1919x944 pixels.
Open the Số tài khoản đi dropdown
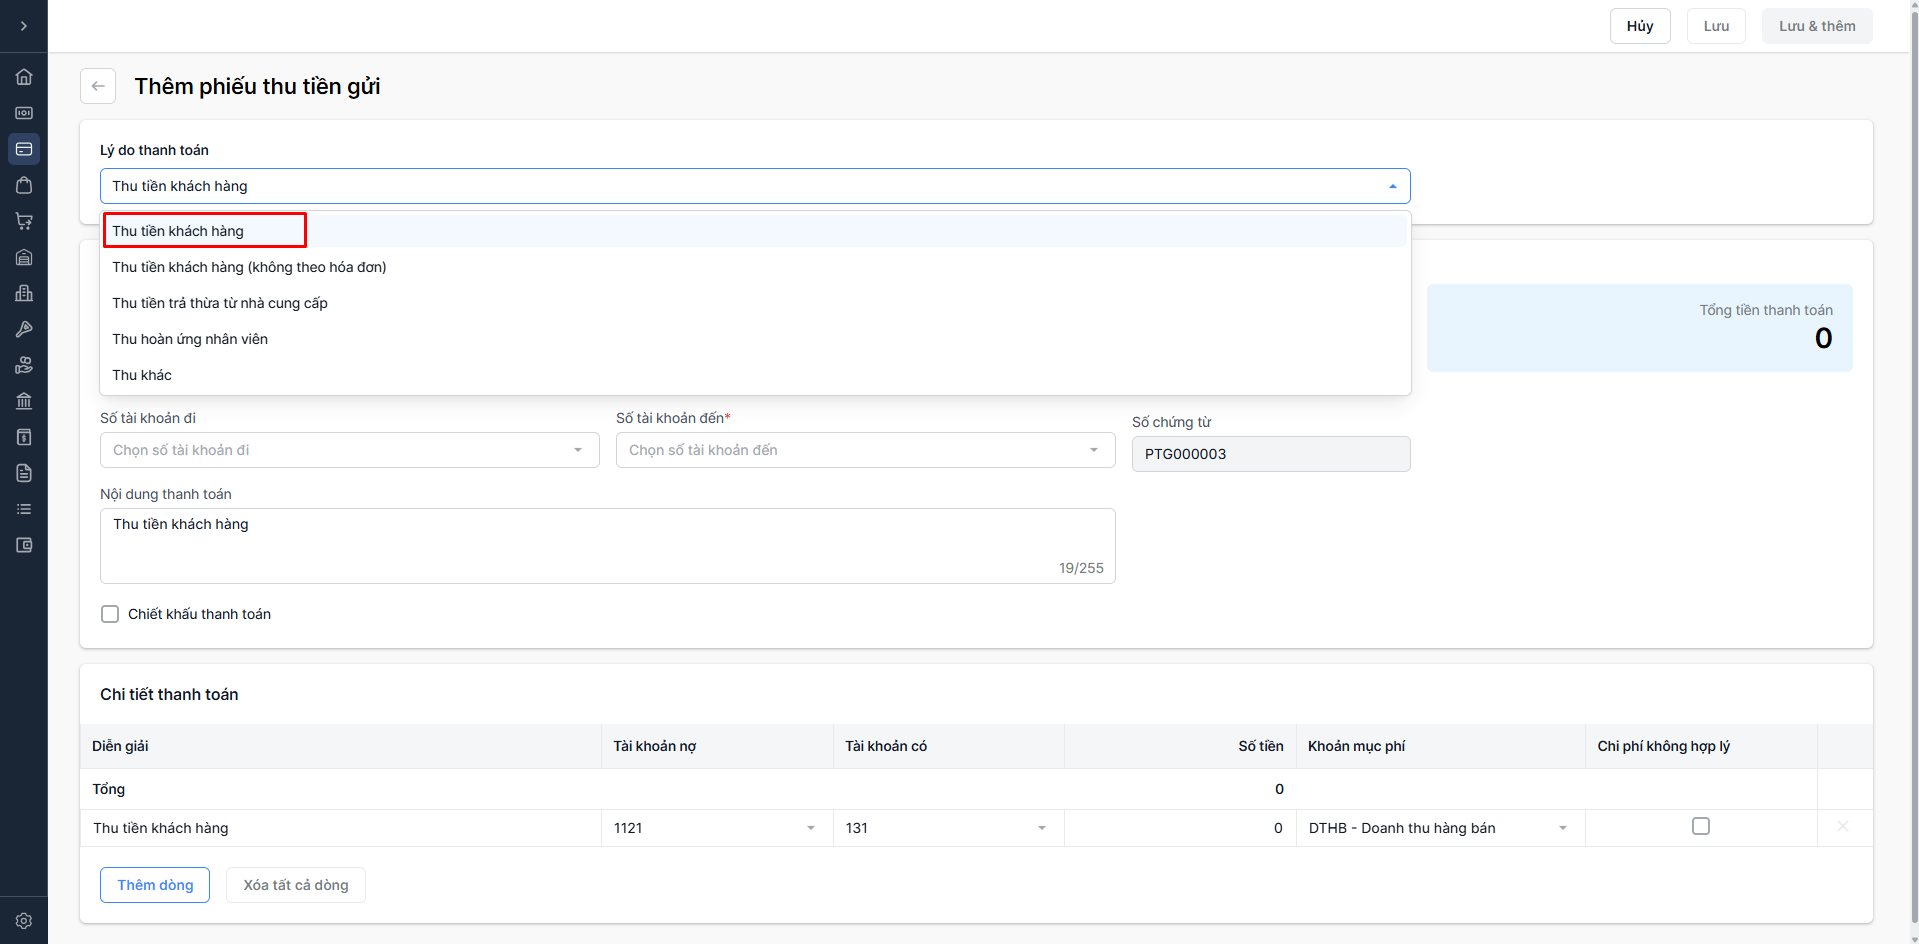click(x=349, y=450)
